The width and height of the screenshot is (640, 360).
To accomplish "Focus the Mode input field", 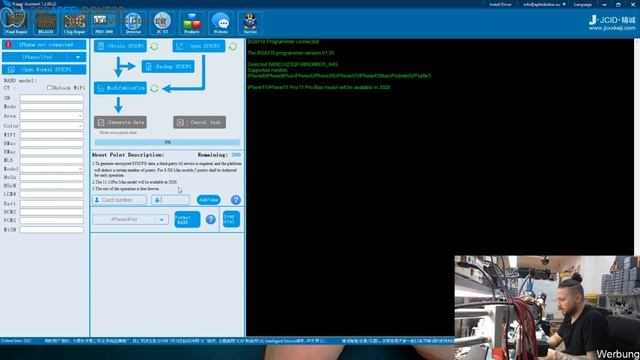I will (51, 107).
